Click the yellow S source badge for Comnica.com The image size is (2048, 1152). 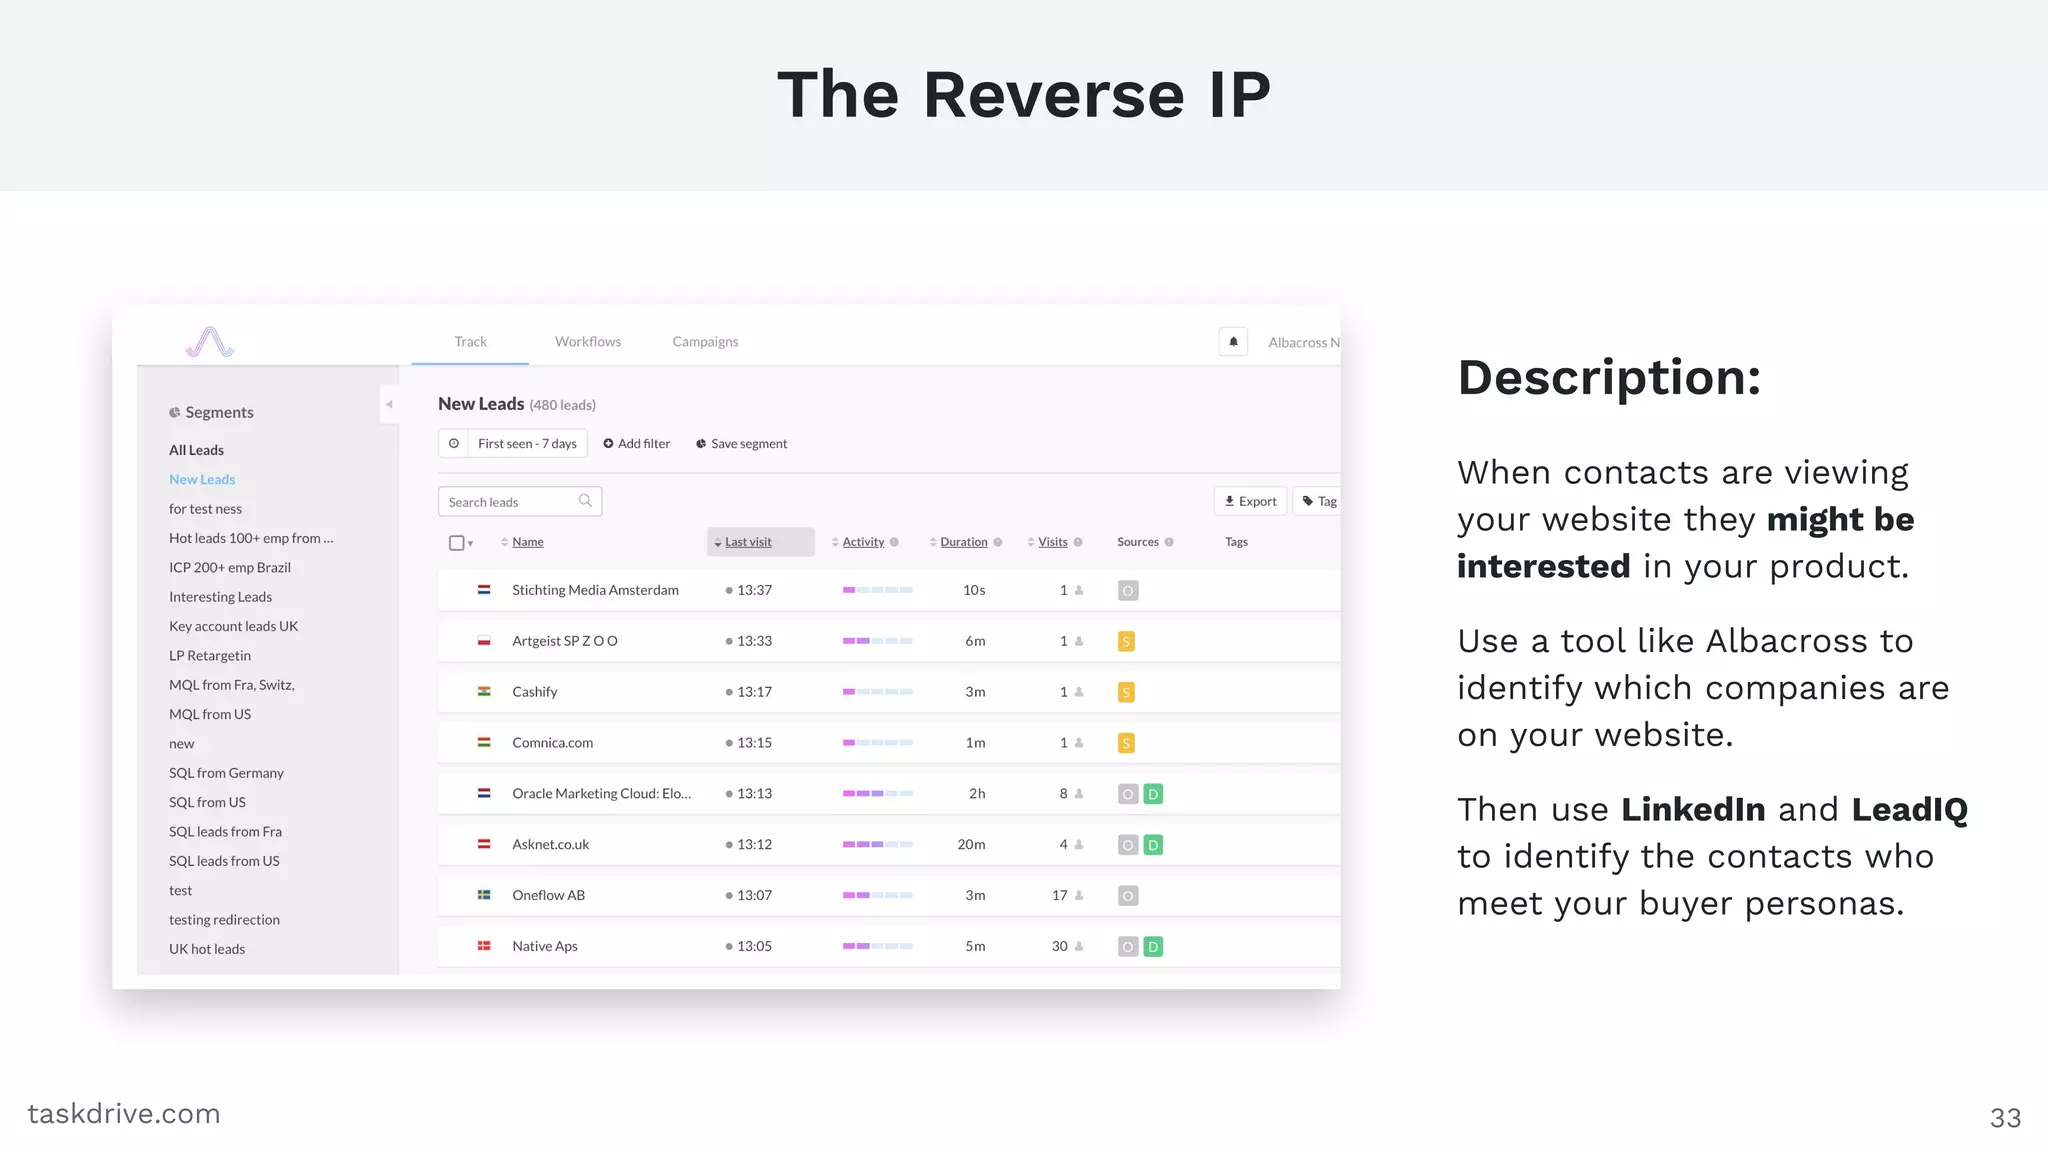point(1126,743)
